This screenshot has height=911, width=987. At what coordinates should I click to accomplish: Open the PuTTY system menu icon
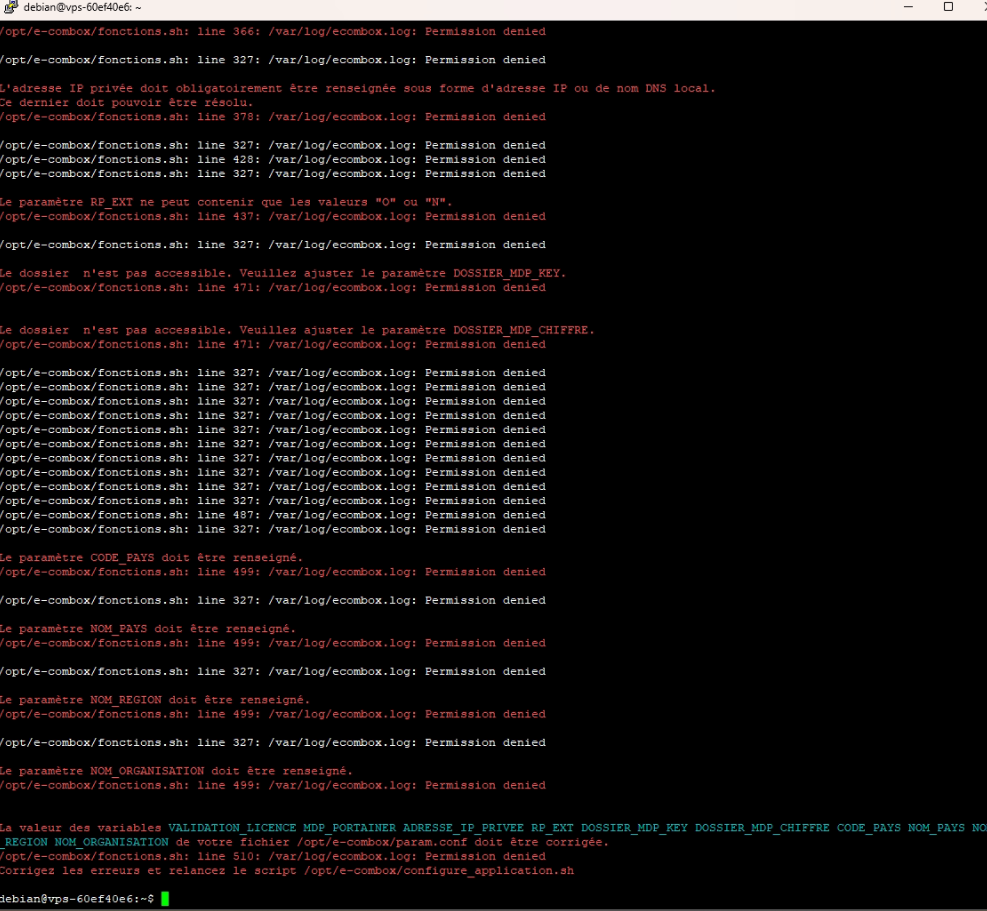[x=11, y=8]
